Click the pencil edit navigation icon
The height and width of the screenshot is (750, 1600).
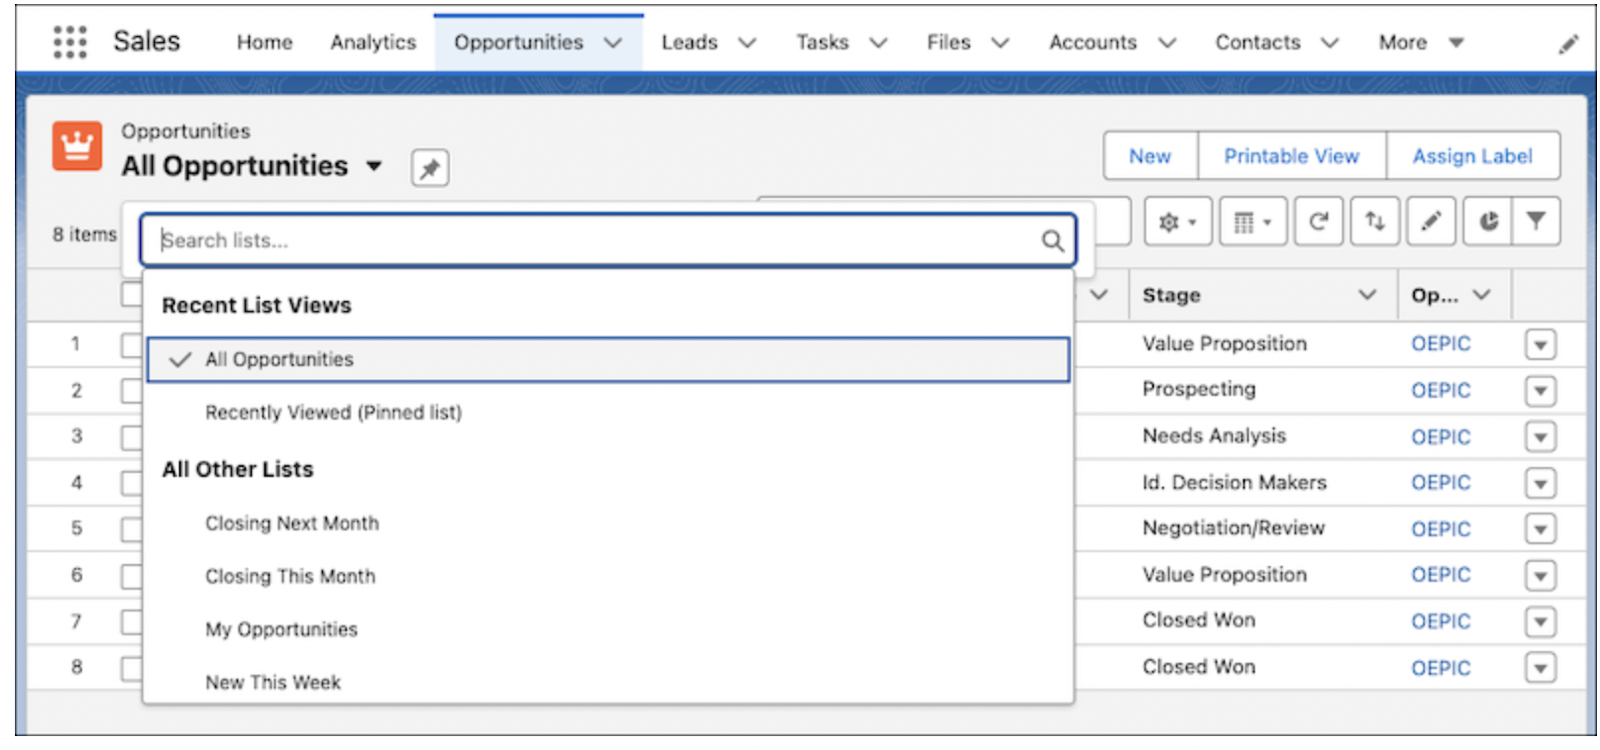click(1568, 44)
